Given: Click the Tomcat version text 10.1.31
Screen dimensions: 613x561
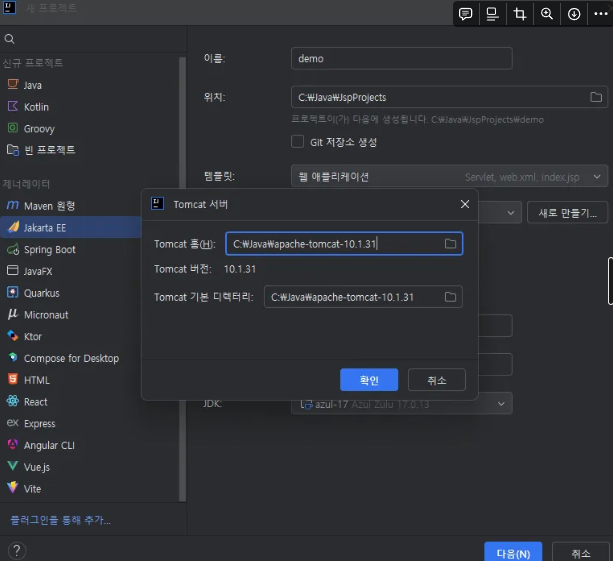Looking at the screenshot, I should click(x=240, y=269).
